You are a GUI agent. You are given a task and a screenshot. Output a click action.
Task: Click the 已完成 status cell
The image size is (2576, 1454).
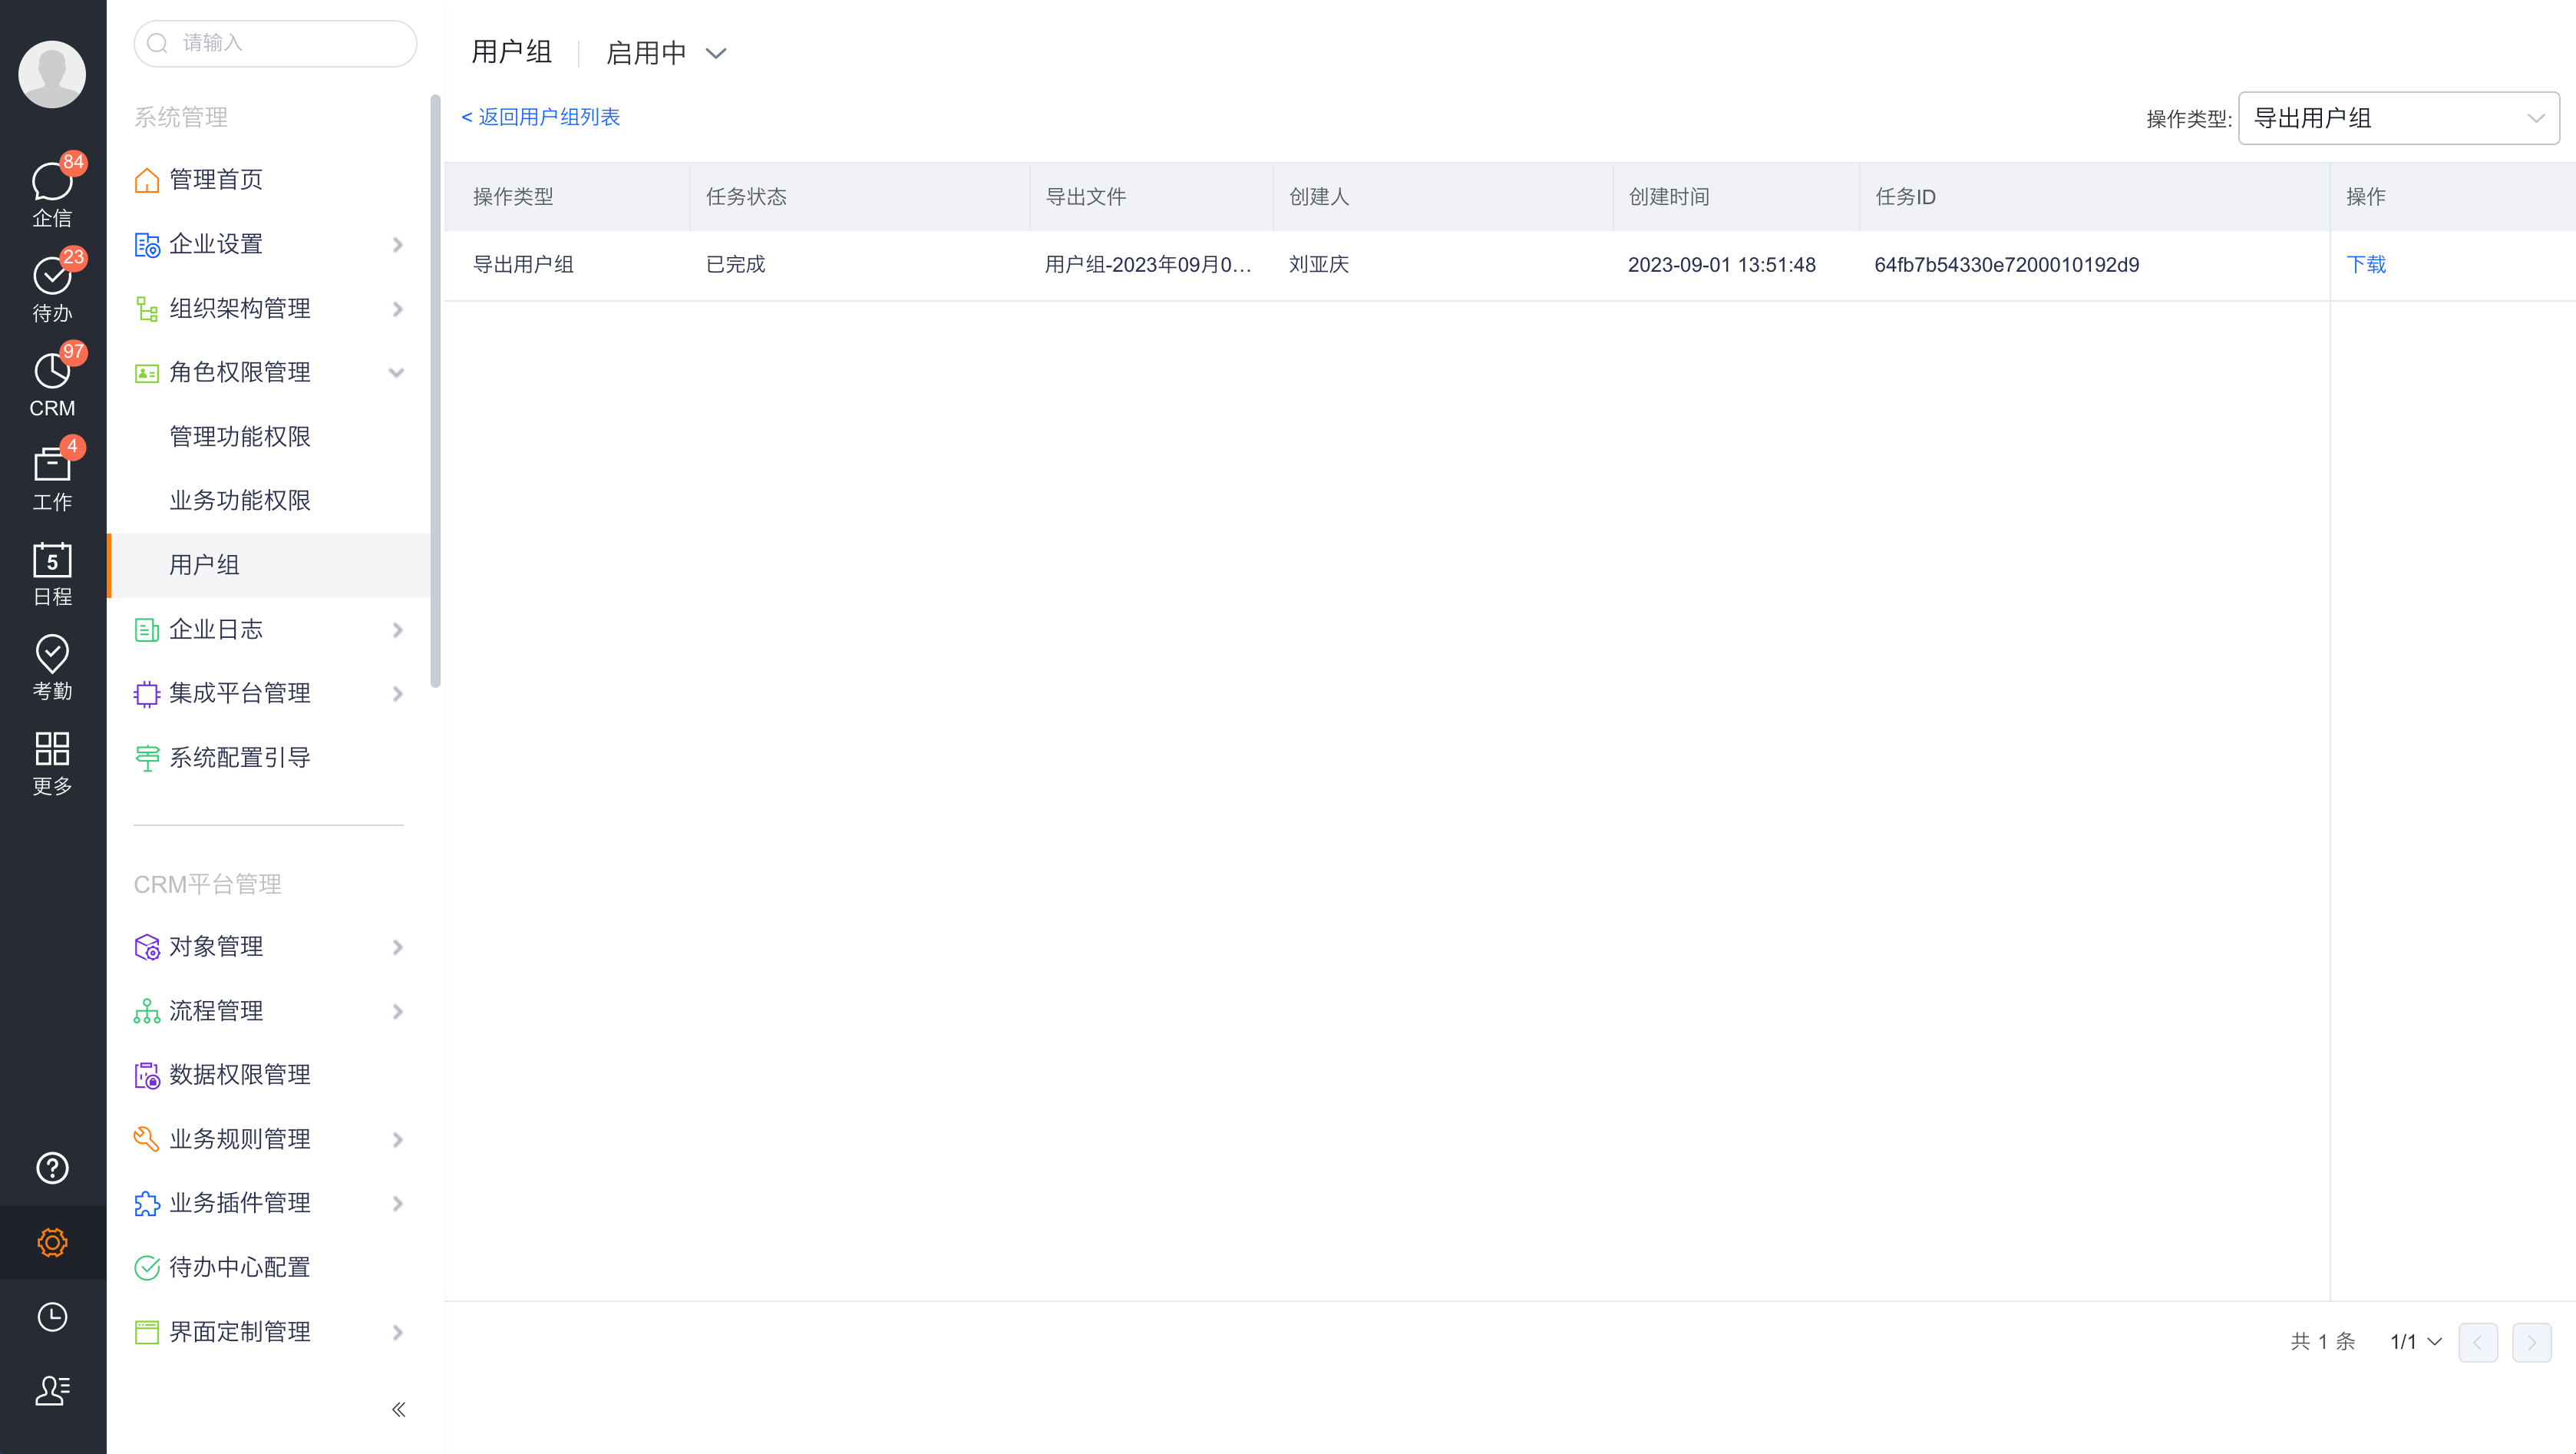point(735,265)
